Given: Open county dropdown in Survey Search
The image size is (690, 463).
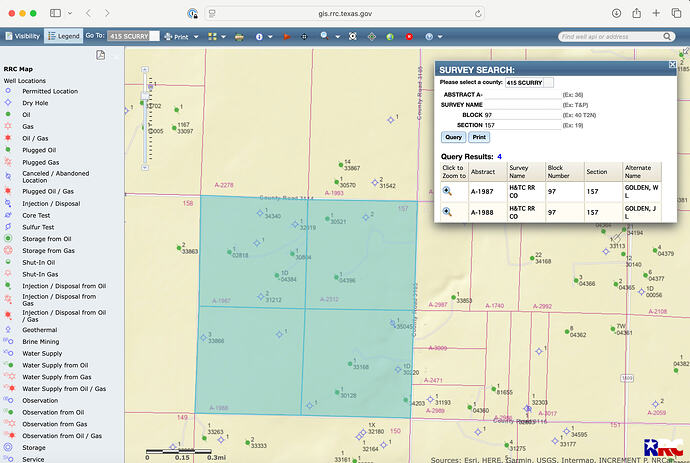Looking at the screenshot, I should pyautogui.click(x=530, y=82).
